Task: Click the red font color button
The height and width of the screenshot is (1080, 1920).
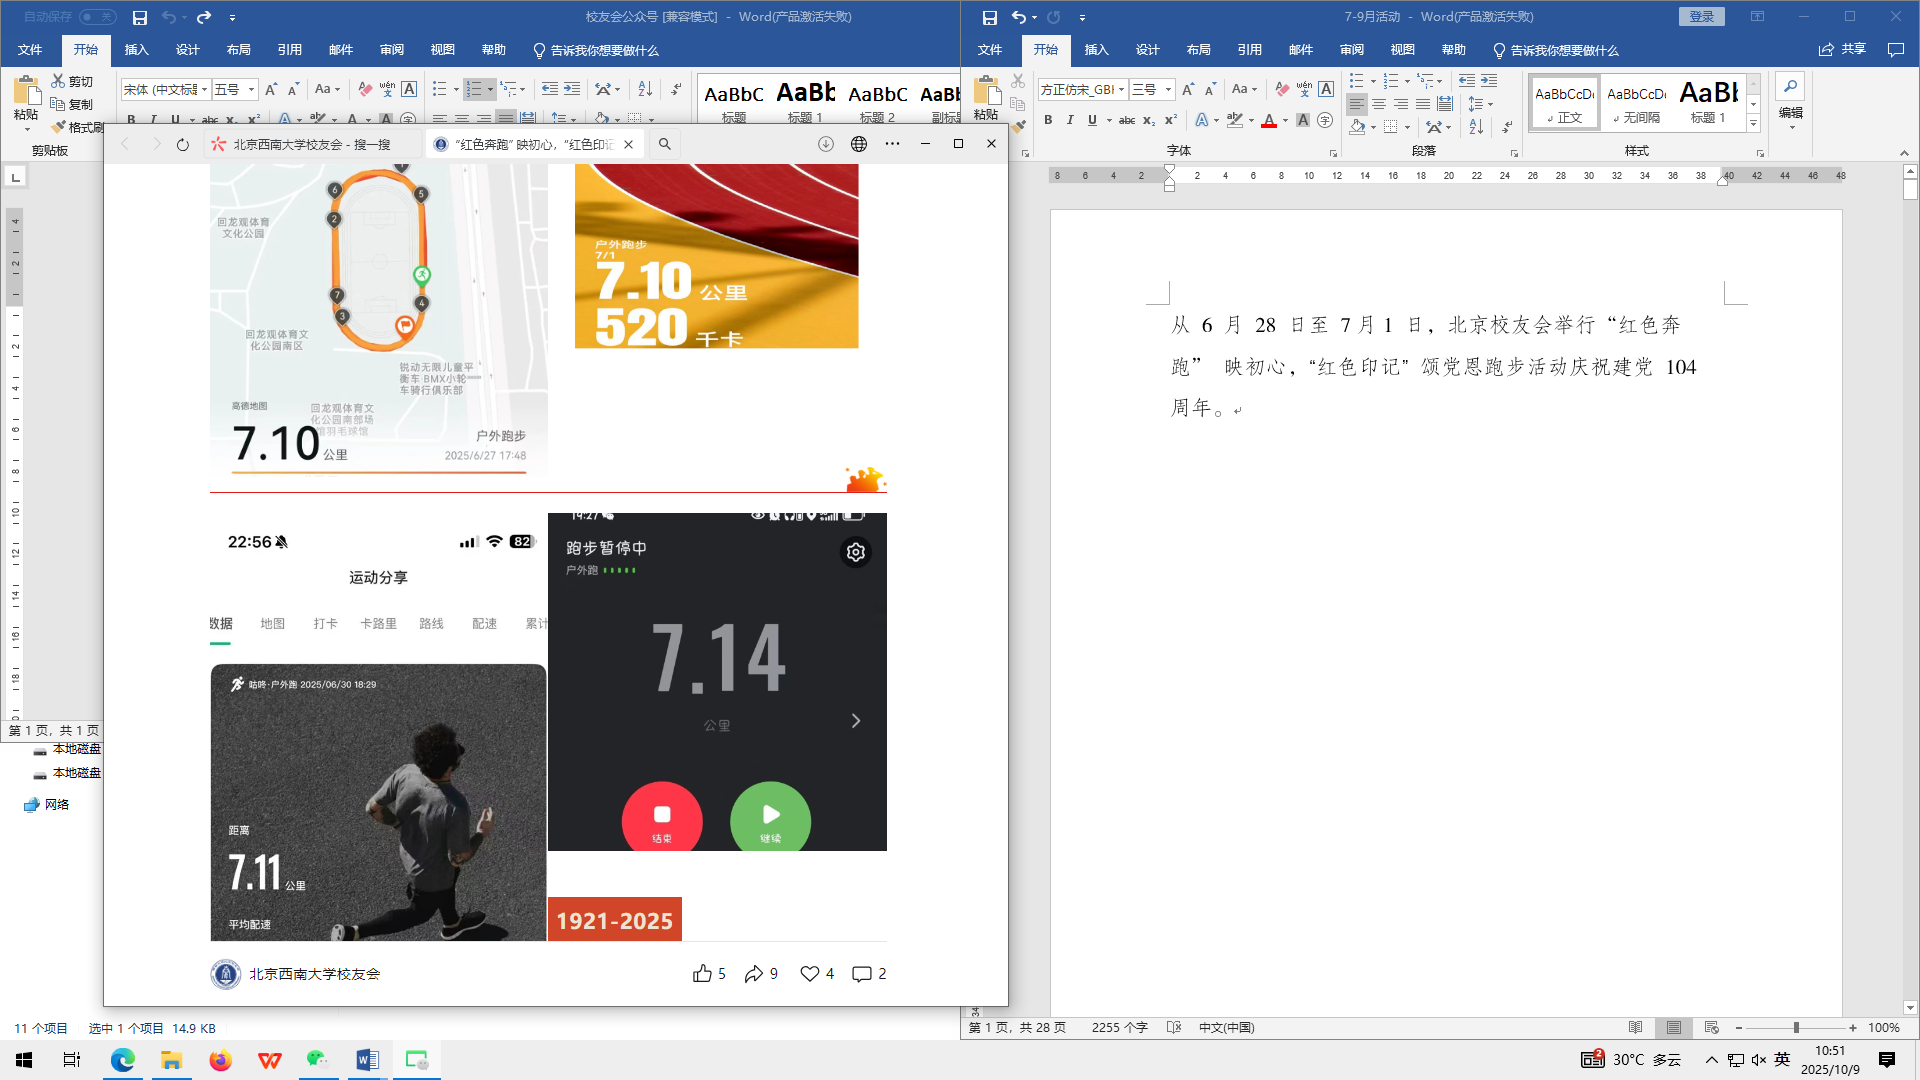Action: point(1269,120)
